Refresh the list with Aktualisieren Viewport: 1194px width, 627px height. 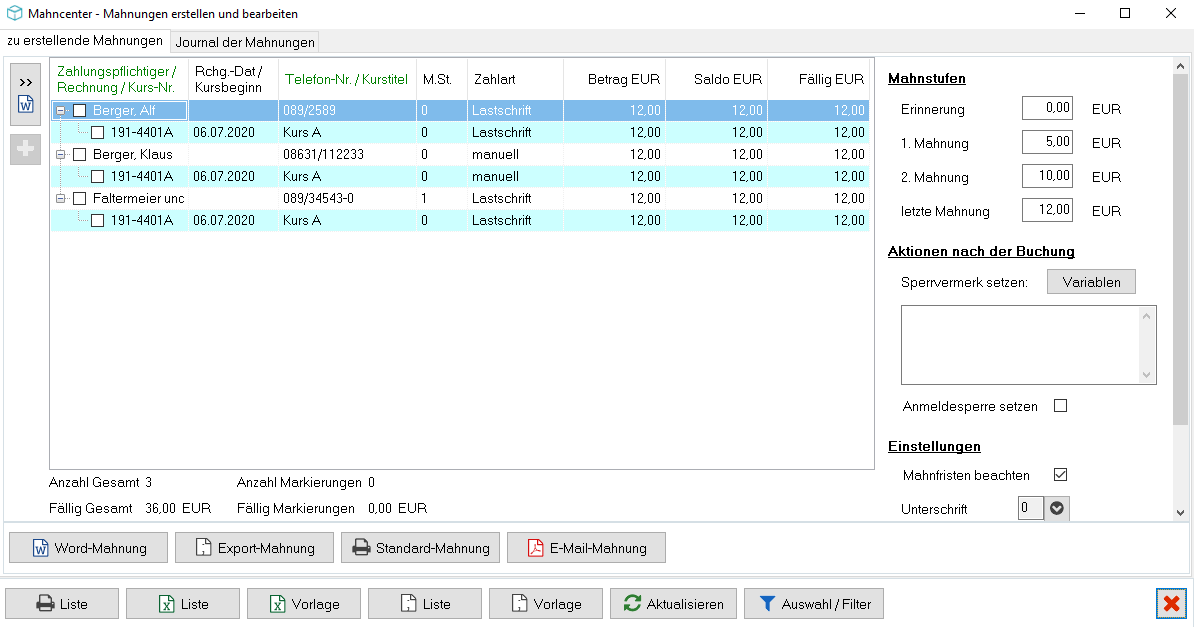pyautogui.click(x=673, y=603)
